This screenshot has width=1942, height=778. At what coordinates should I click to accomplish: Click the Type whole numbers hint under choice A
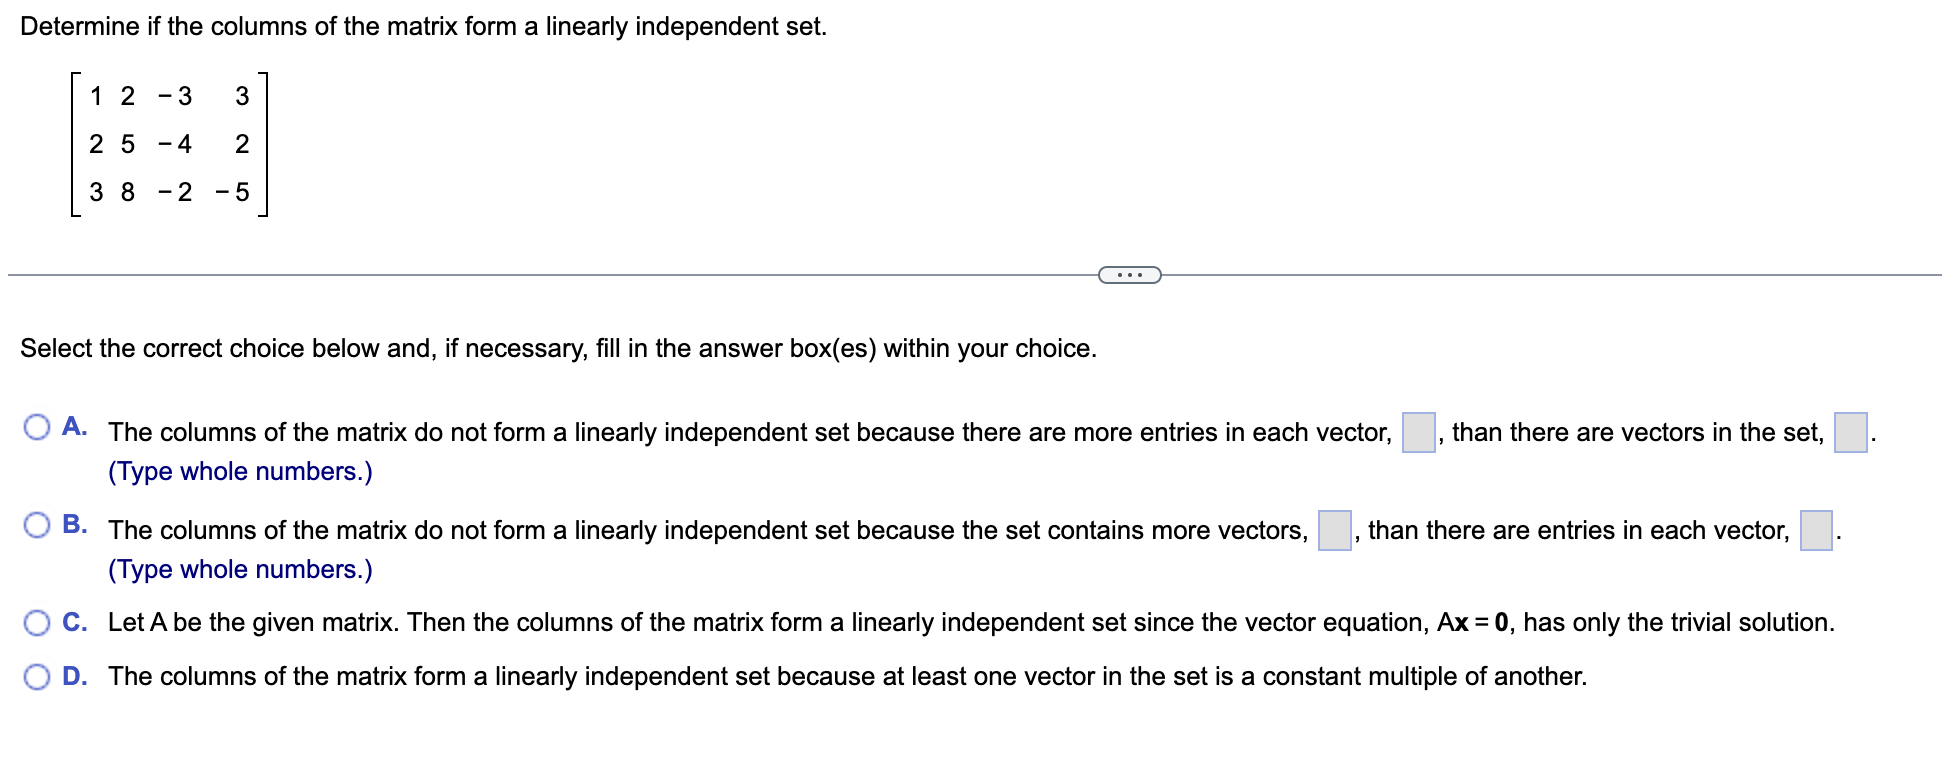coord(238,470)
